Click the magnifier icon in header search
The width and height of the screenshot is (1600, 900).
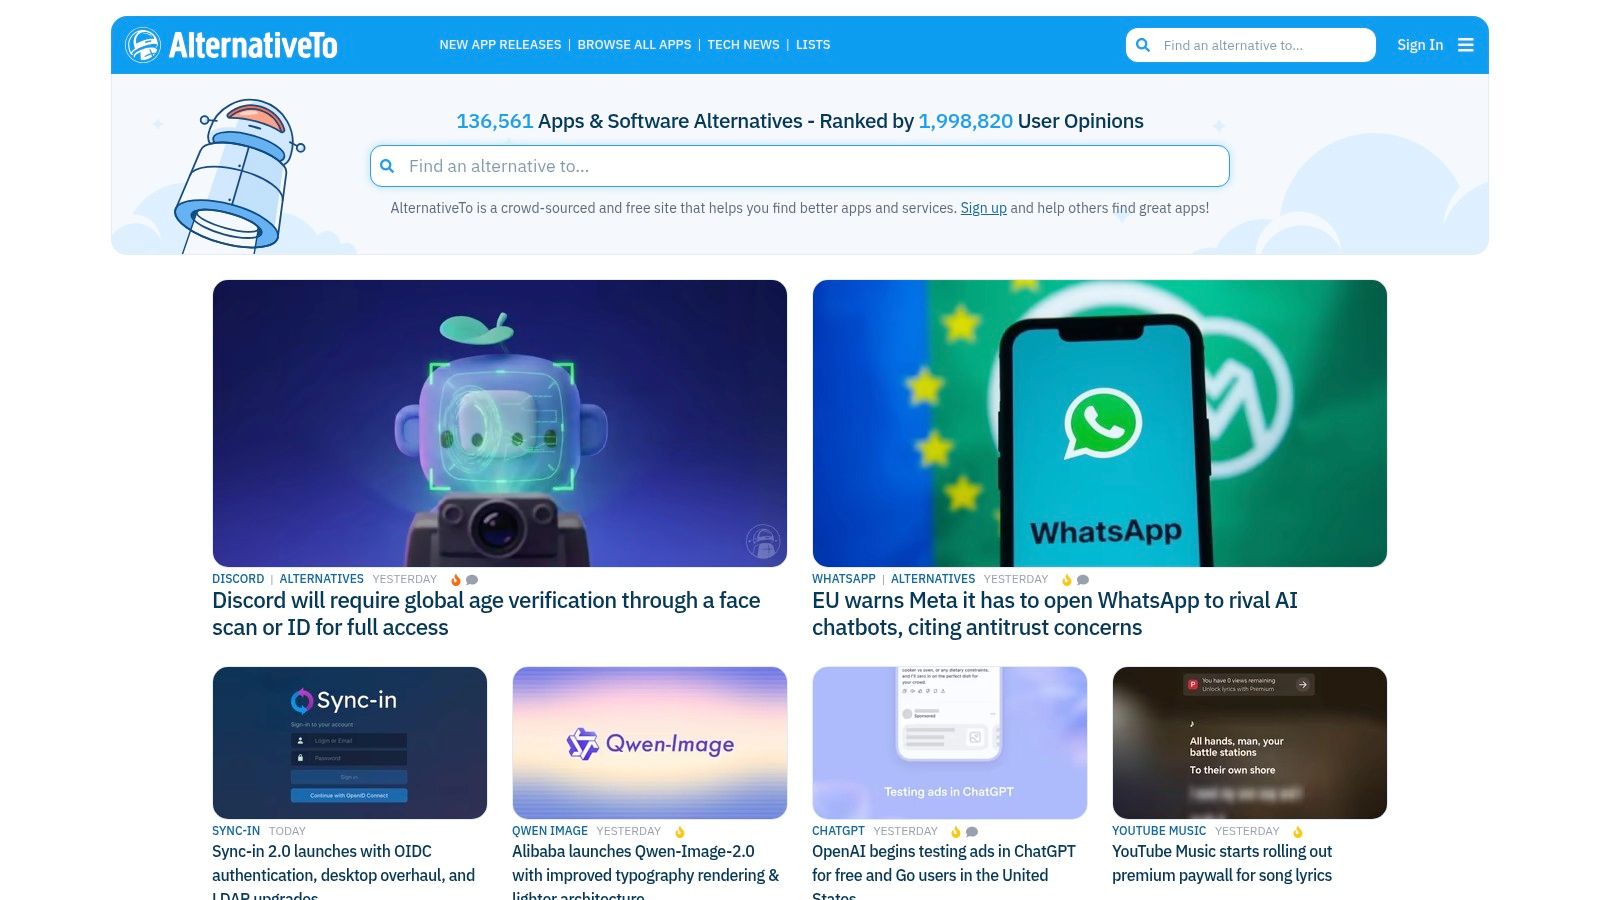[x=1143, y=45]
